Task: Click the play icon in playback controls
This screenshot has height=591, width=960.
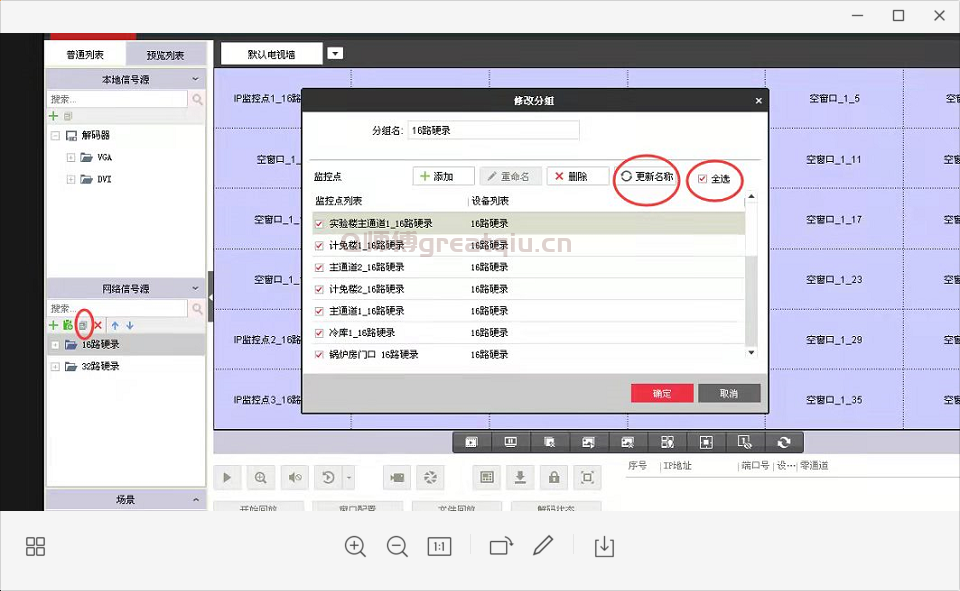Action: (227, 478)
